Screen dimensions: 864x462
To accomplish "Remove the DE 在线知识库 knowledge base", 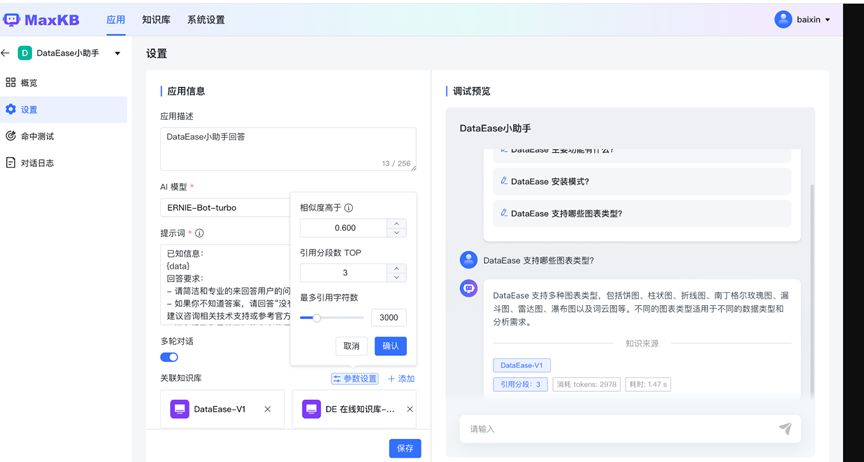I will [409, 409].
